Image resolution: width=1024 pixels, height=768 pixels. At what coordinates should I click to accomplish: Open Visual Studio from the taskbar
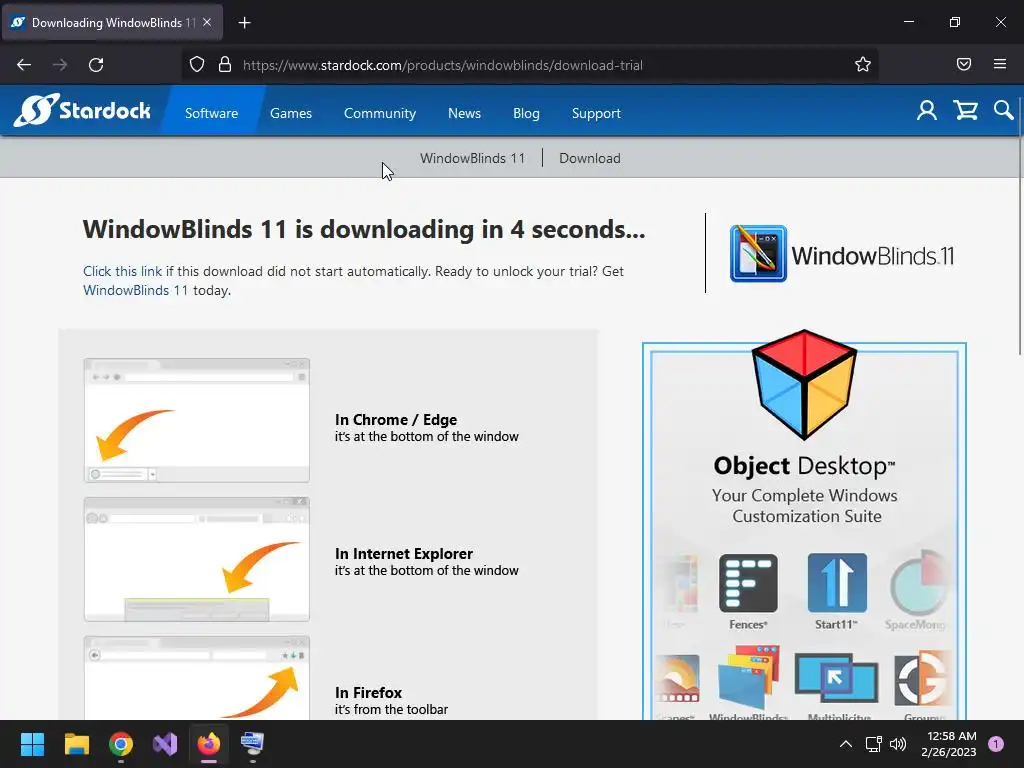pos(165,744)
